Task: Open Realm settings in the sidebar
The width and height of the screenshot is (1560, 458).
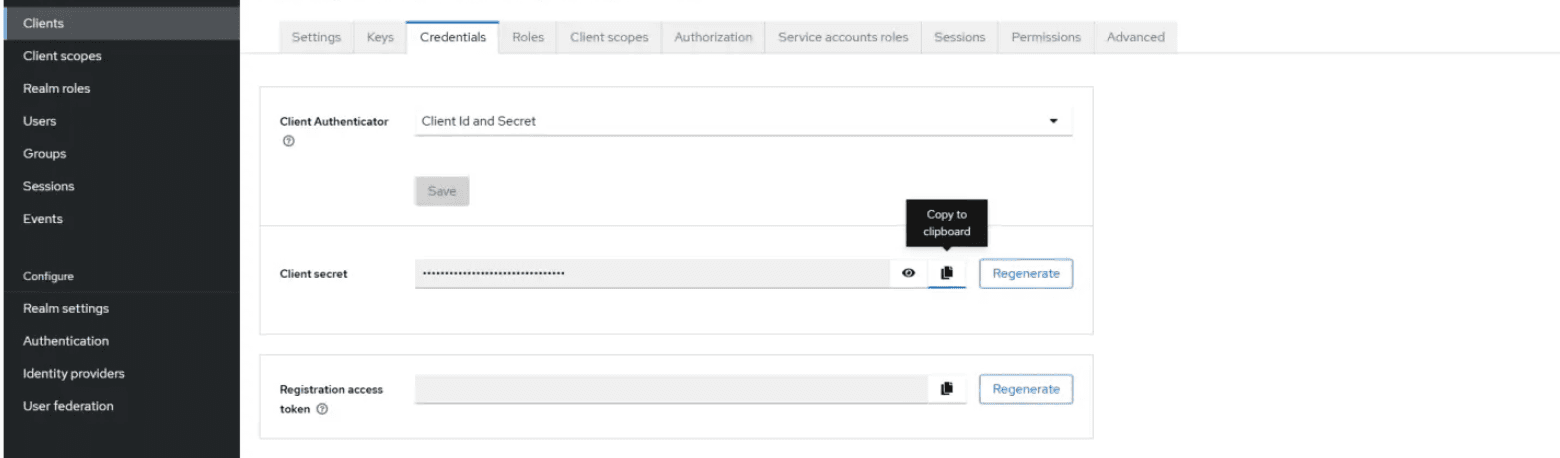Action: coord(122,308)
